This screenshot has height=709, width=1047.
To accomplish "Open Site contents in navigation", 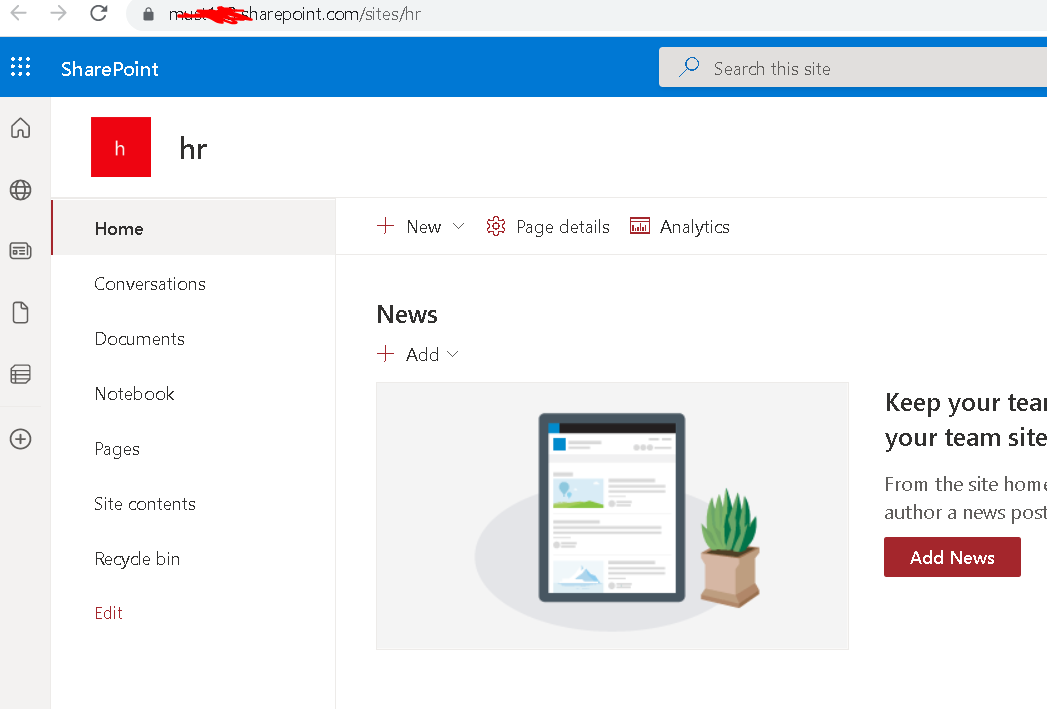I will (145, 504).
